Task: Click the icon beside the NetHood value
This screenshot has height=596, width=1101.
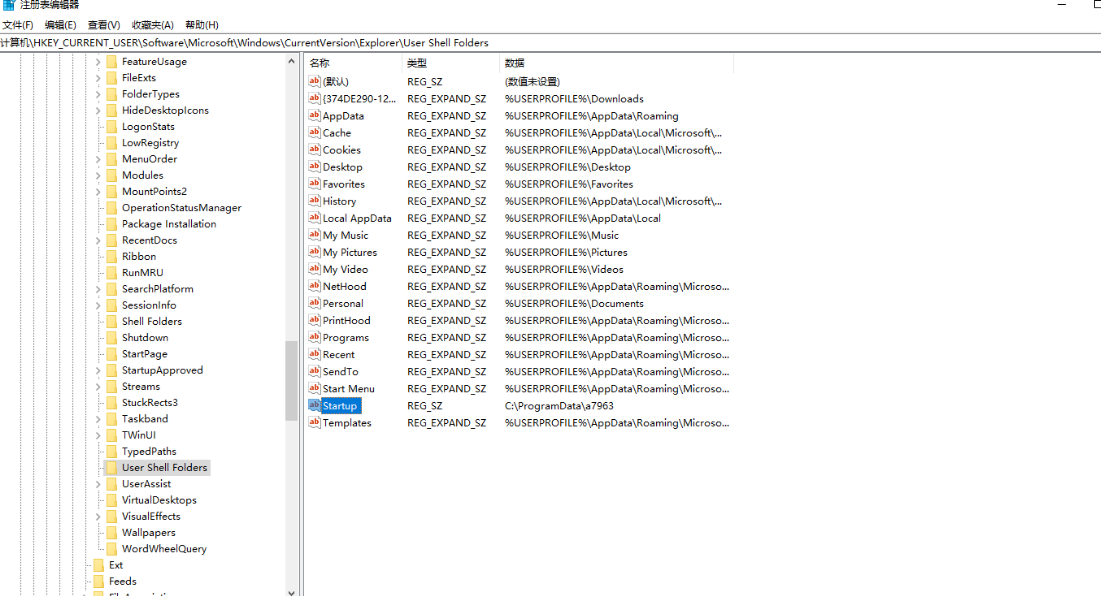Action: [x=314, y=286]
